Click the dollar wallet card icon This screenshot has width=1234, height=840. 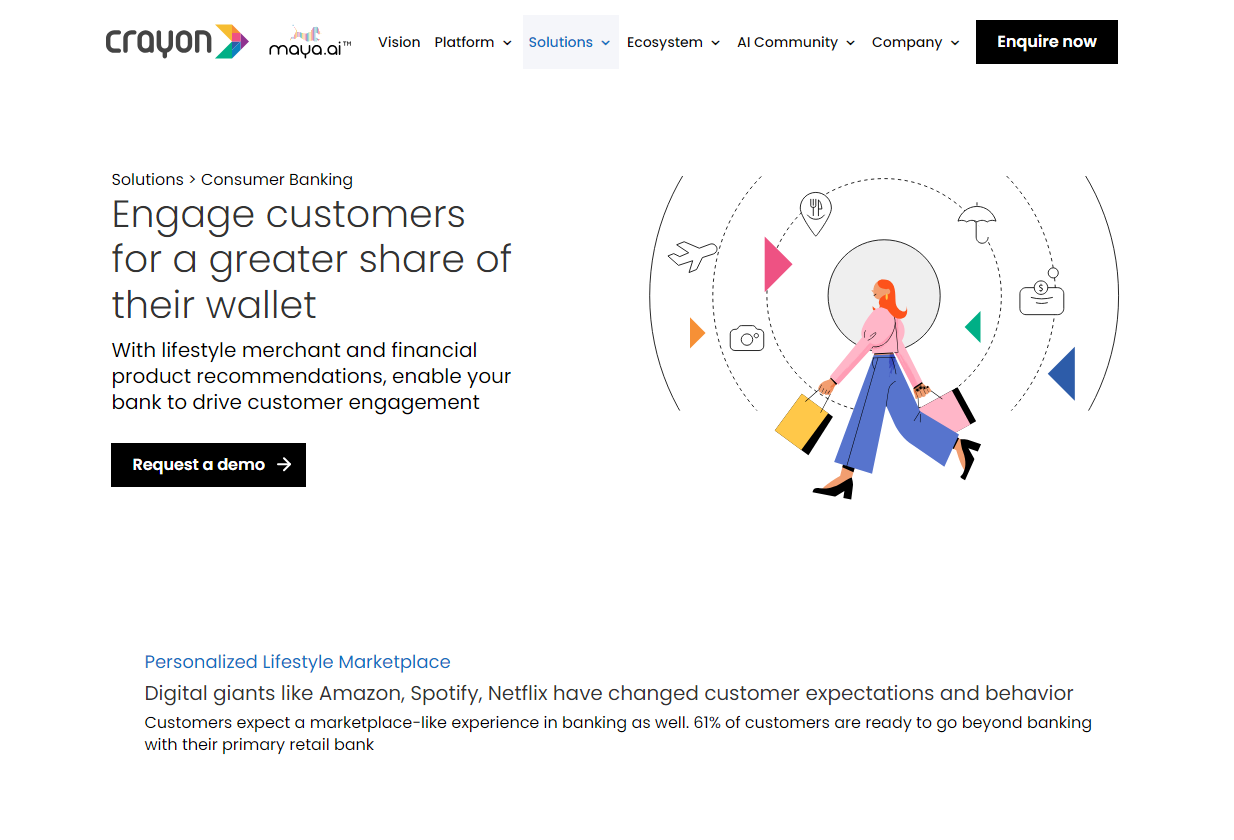(1041, 295)
